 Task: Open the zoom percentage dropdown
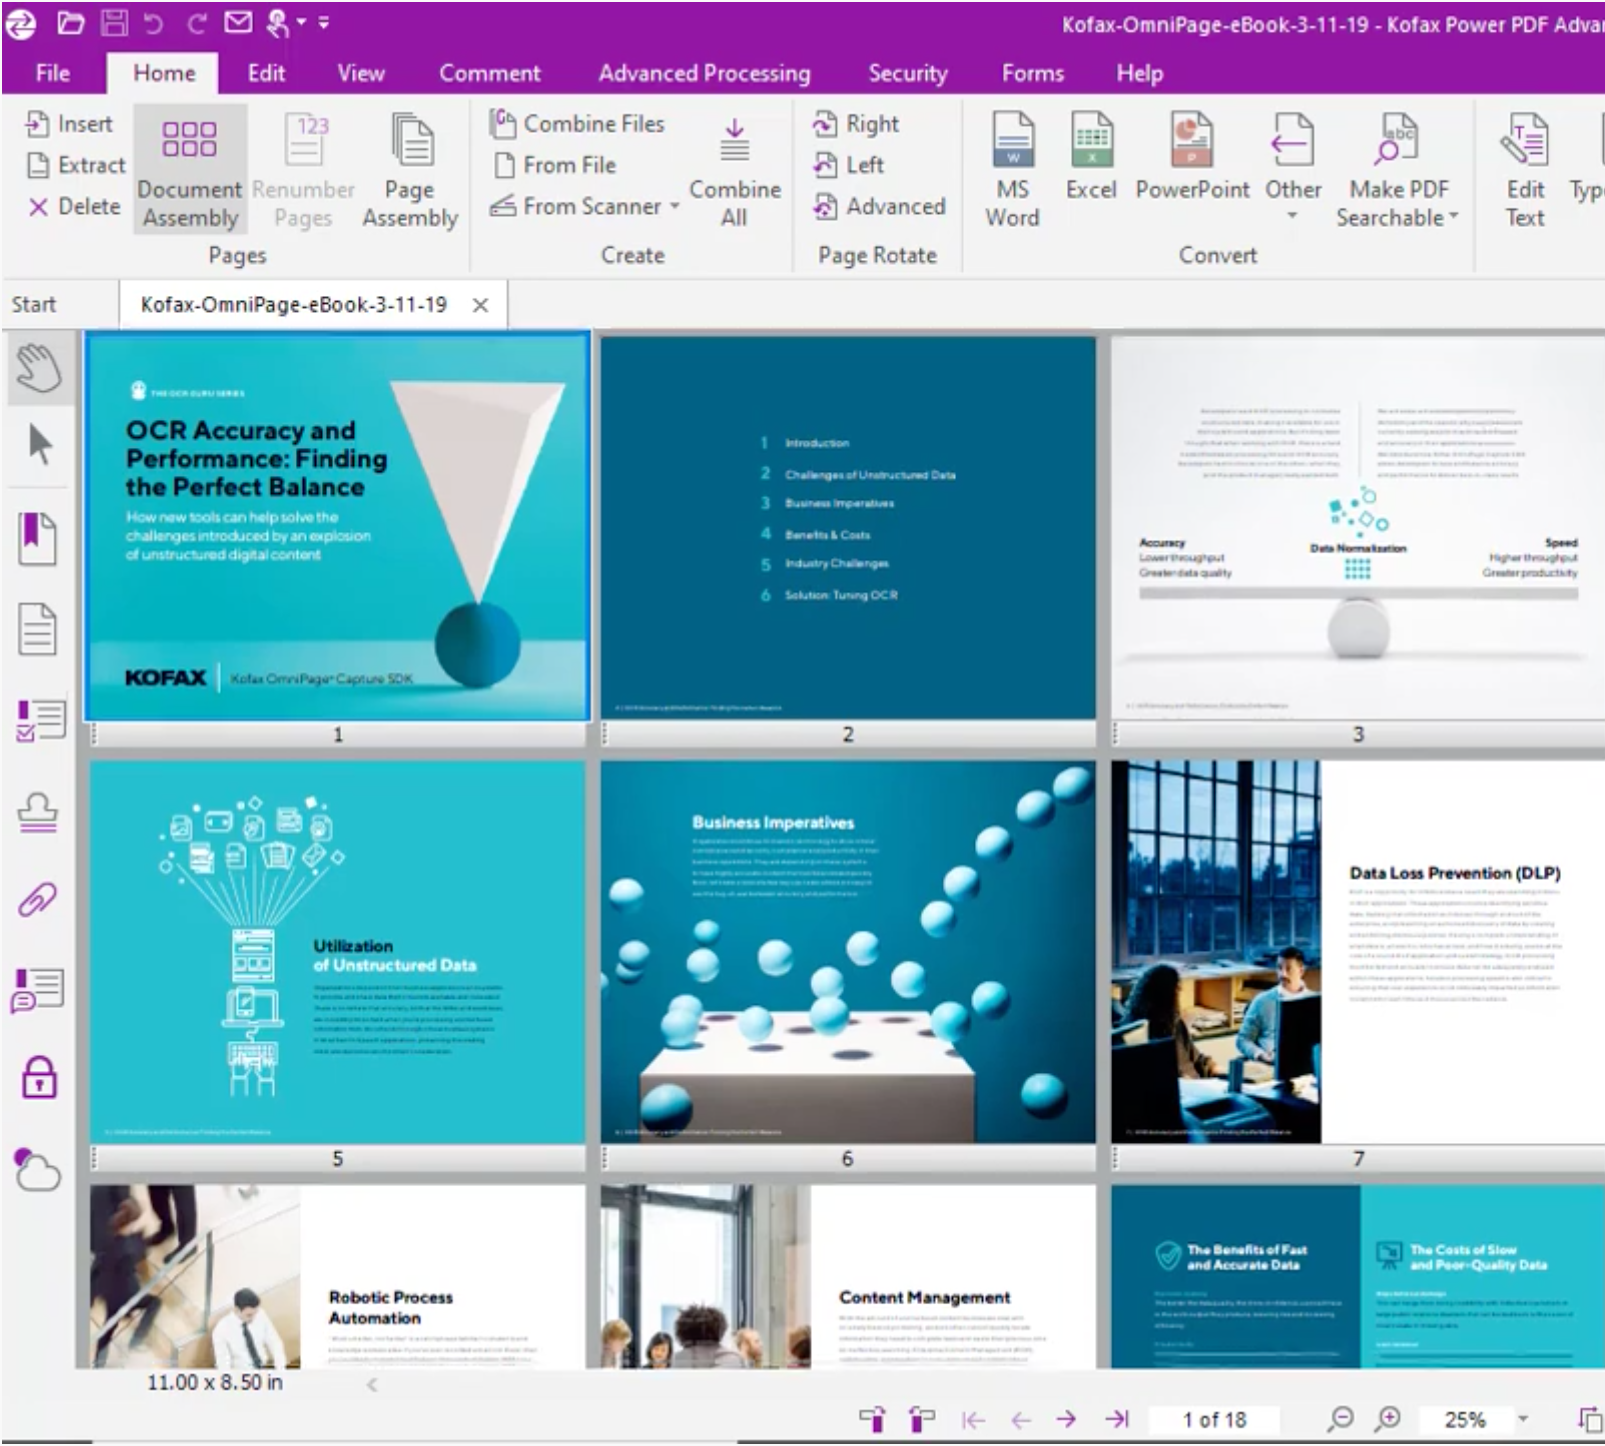click(1523, 1419)
